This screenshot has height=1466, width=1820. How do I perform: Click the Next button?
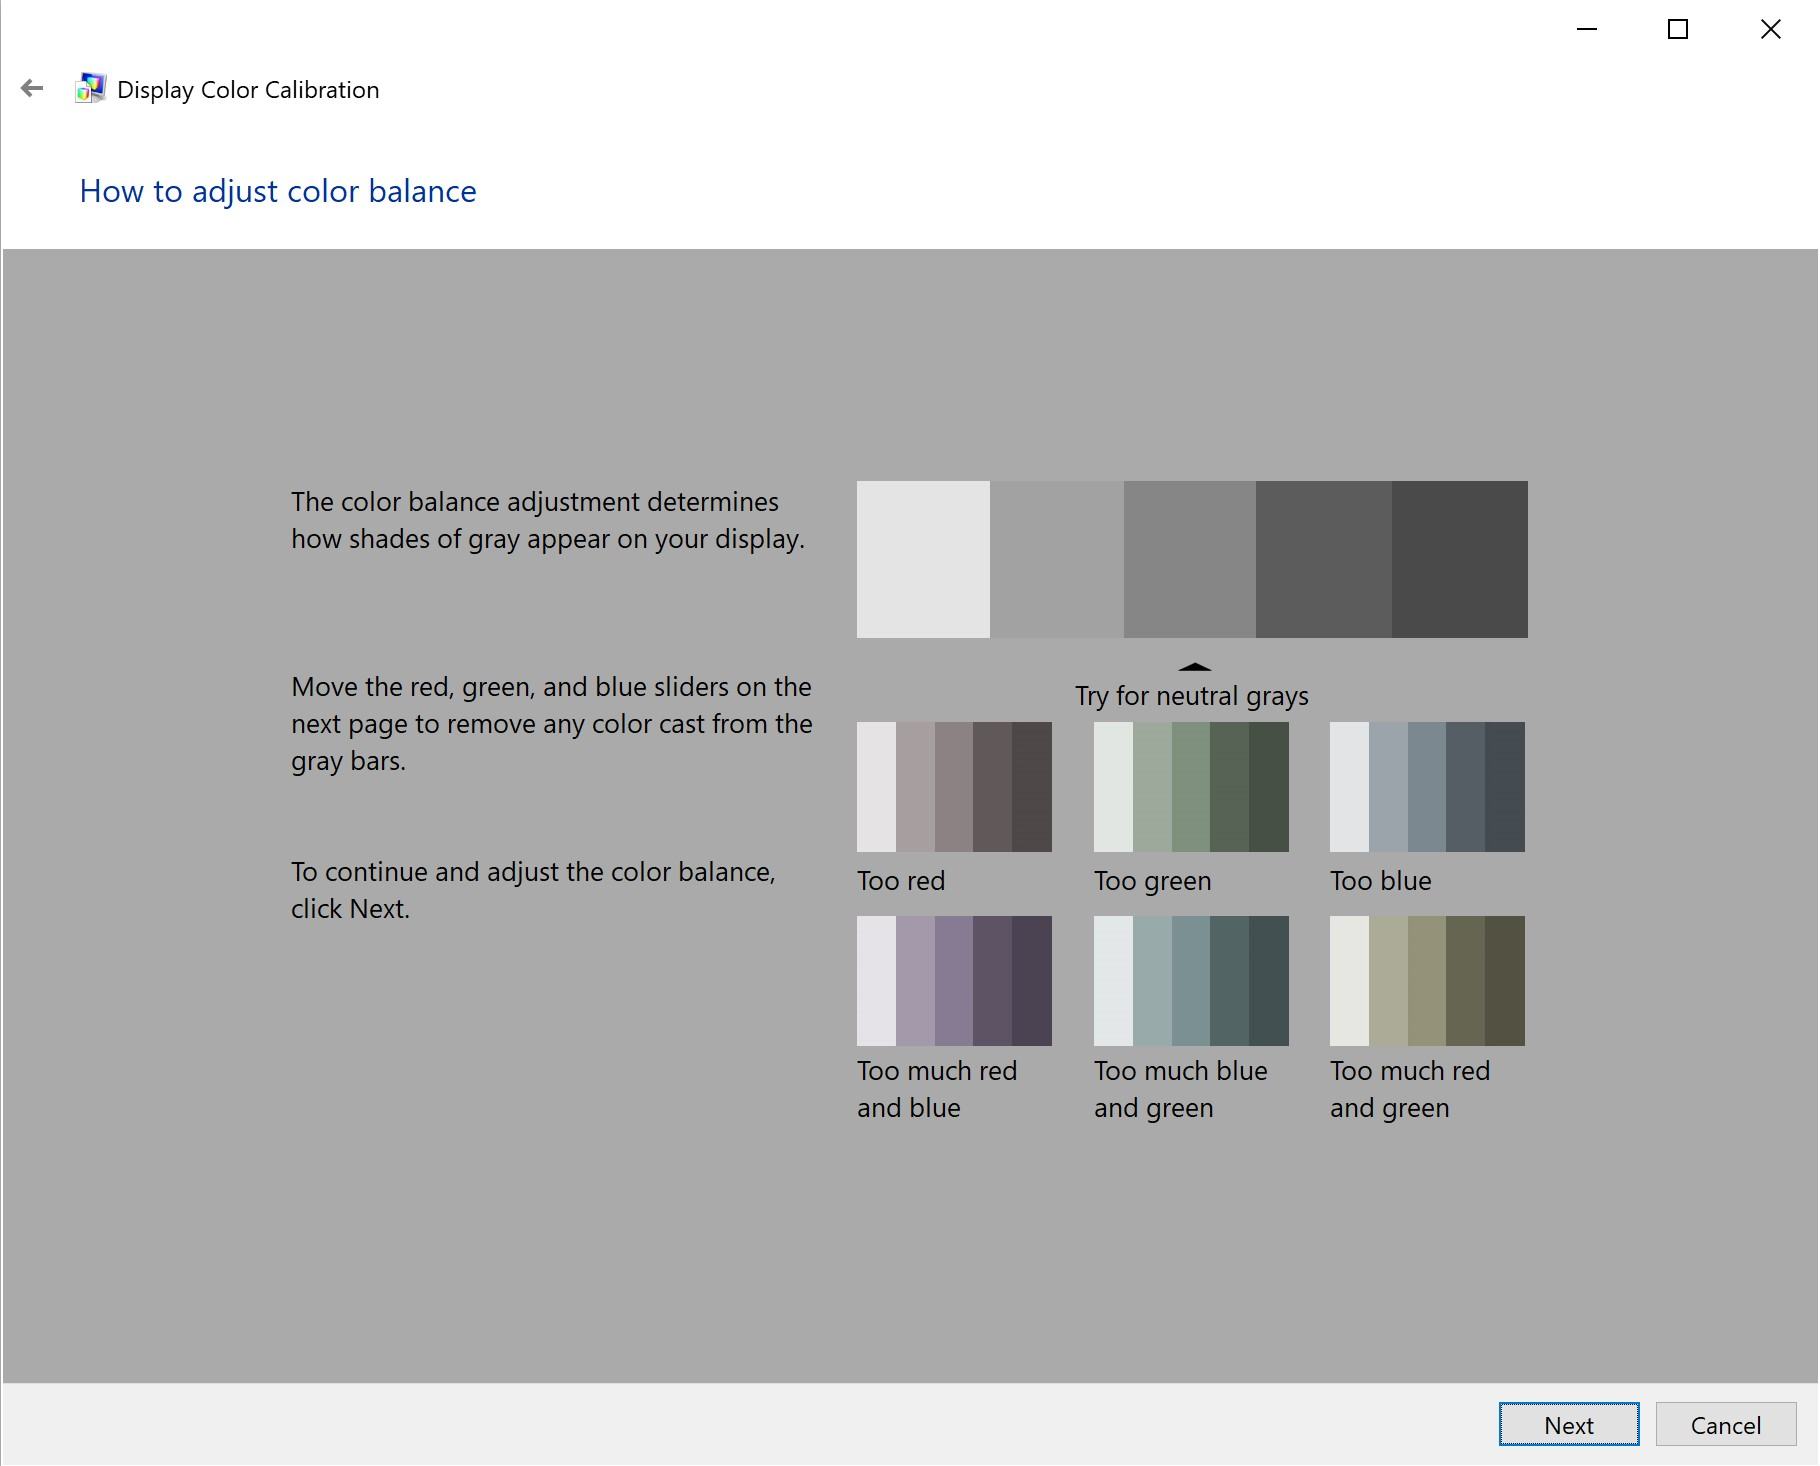click(1568, 1424)
